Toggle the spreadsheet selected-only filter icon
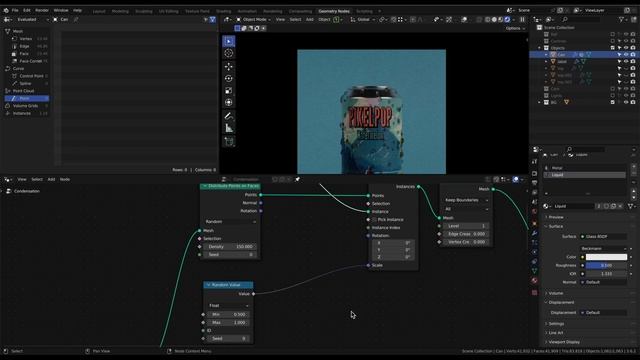 pos(206,19)
